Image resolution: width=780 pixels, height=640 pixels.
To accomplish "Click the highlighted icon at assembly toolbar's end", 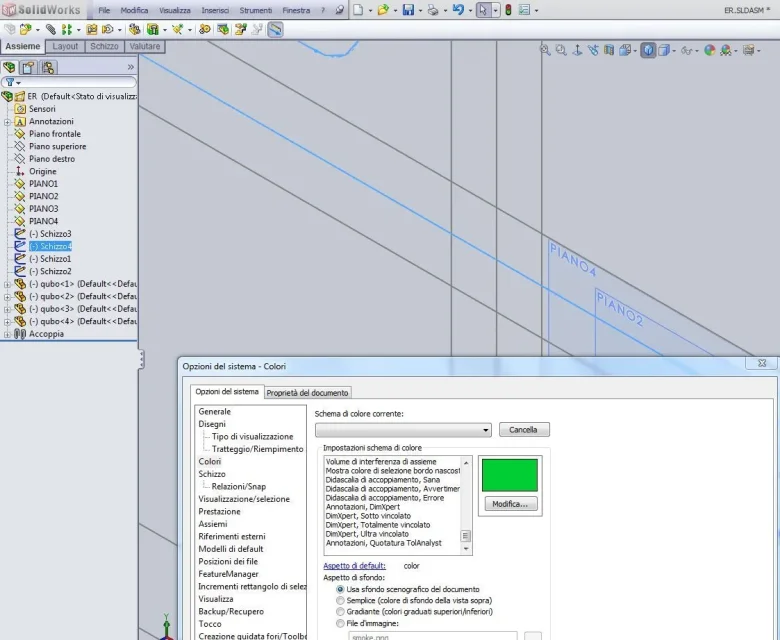I will (275, 30).
